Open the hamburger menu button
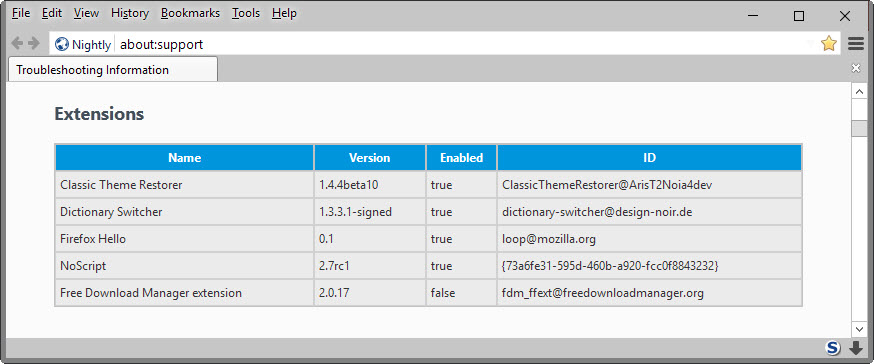The image size is (874, 364). 856,44
